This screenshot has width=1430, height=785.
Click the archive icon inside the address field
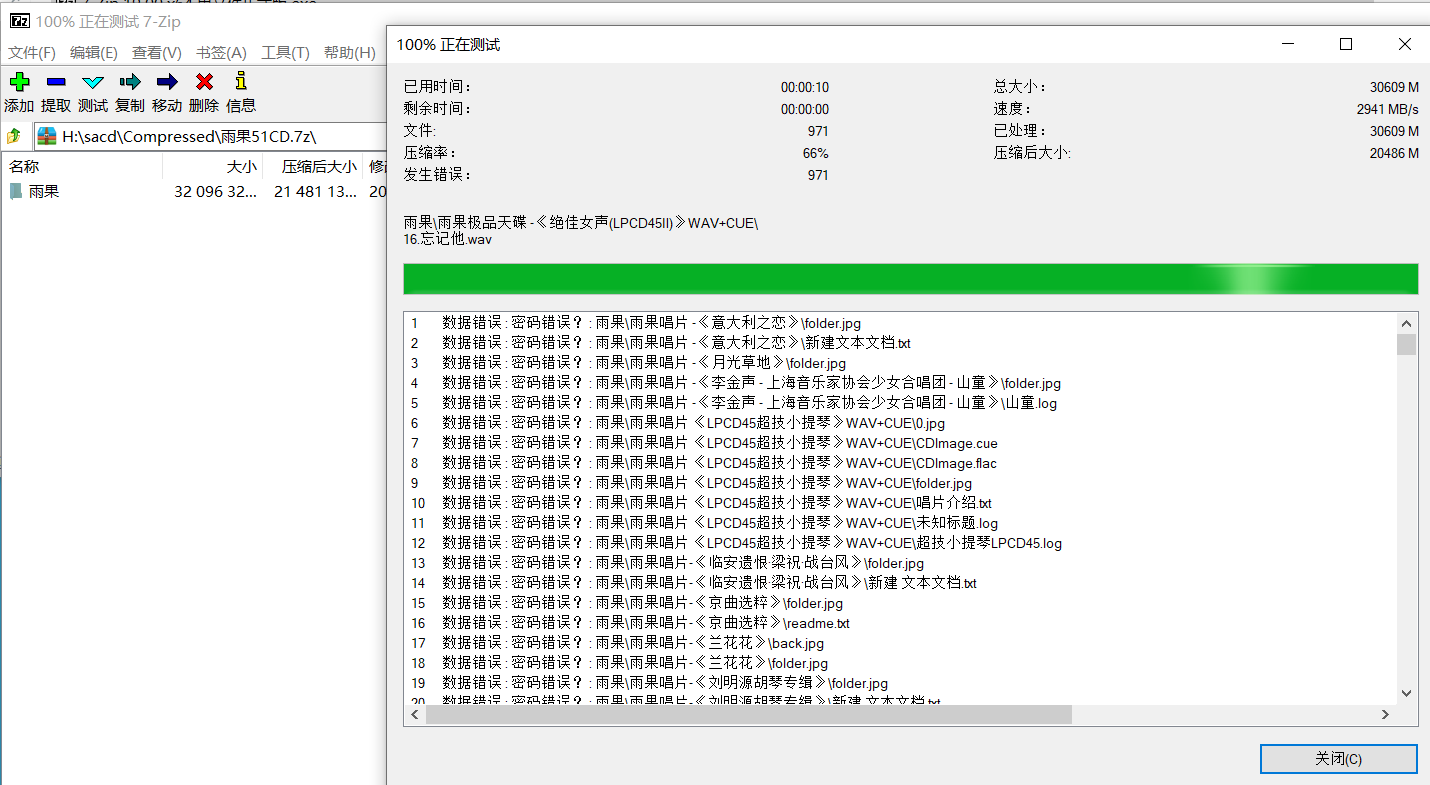[x=47, y=136]
